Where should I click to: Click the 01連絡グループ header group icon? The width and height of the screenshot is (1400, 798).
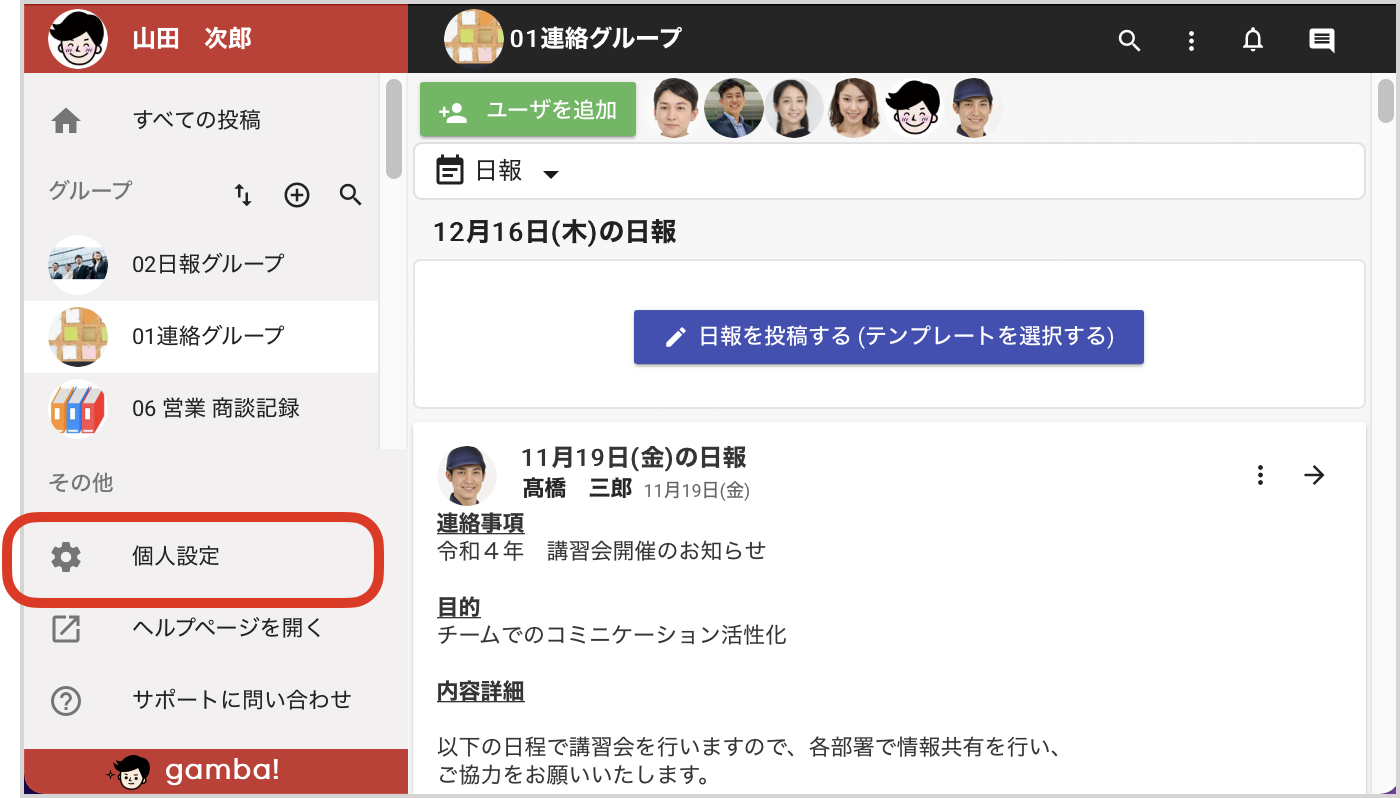click(473, 39)
